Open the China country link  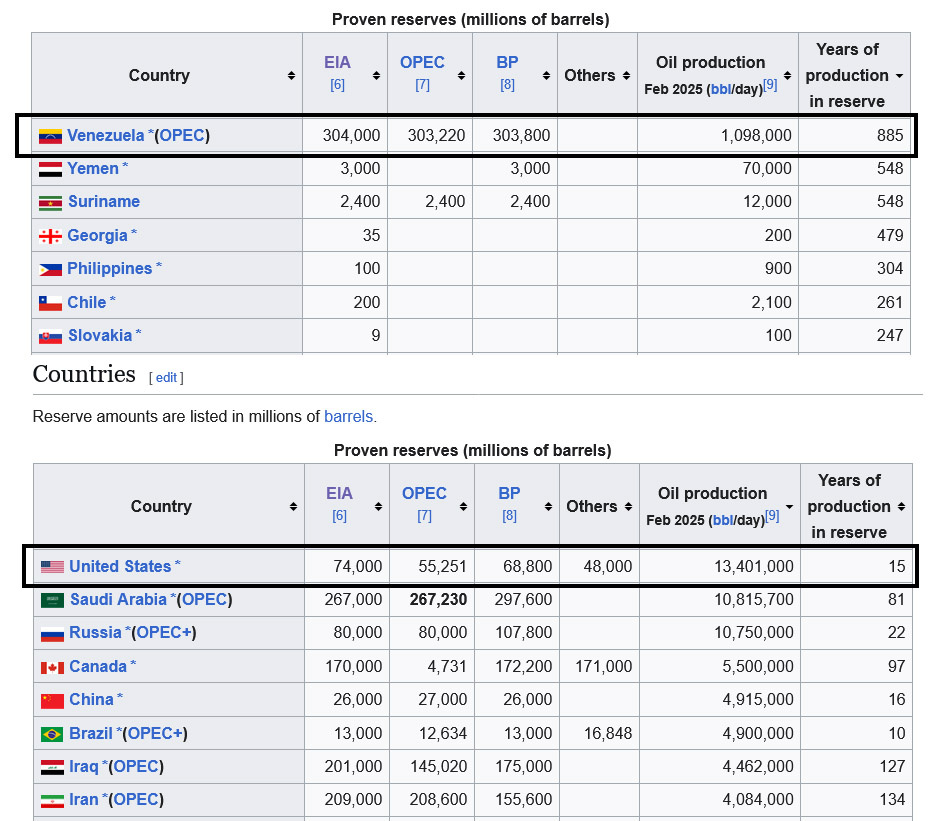[x=91, y=700]
